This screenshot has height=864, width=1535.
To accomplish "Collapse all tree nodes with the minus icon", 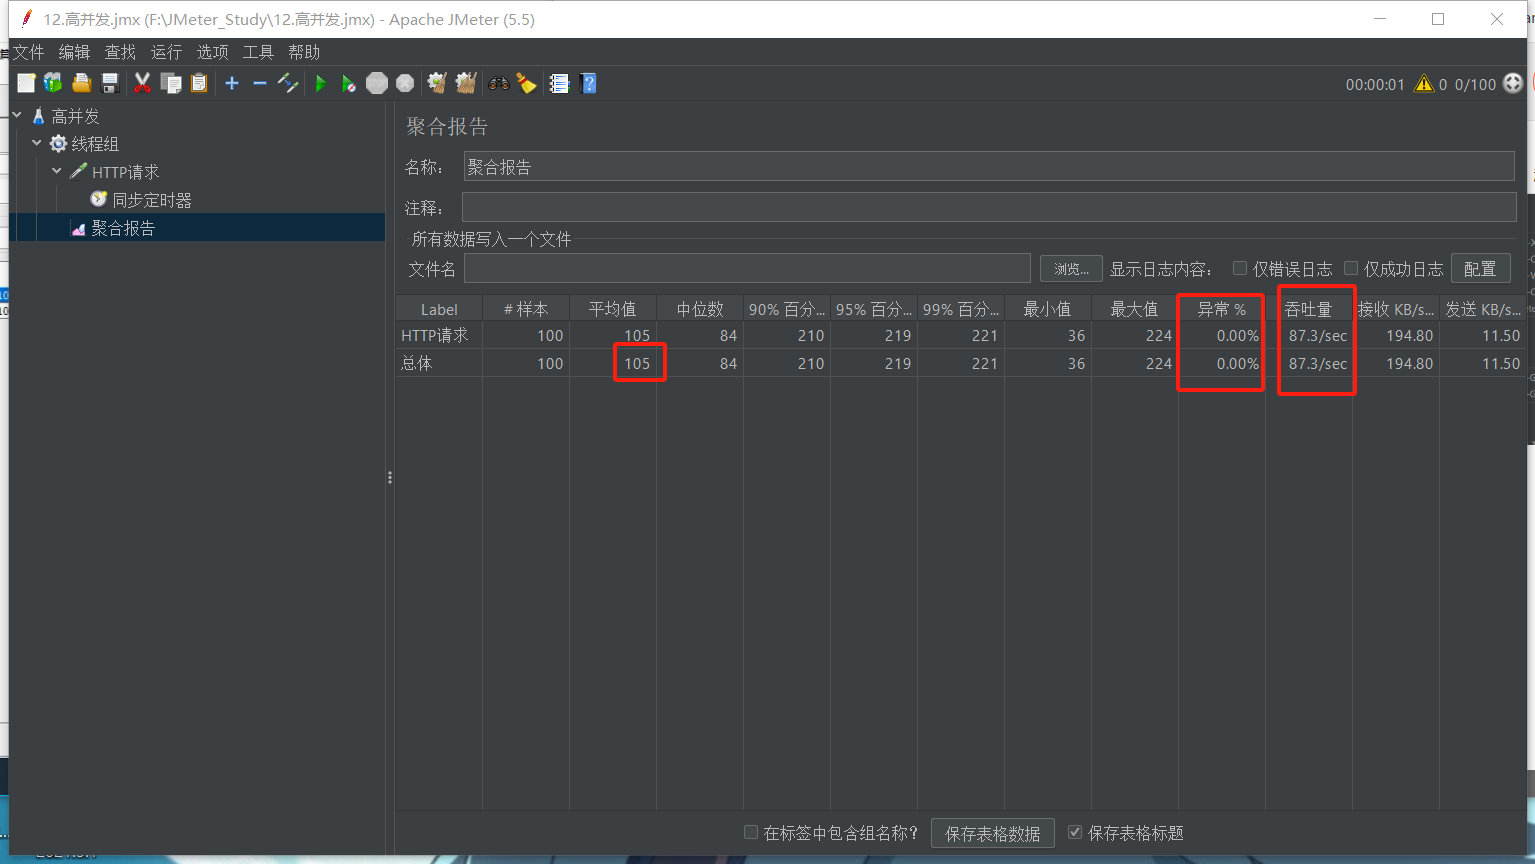I will point(260,83).
